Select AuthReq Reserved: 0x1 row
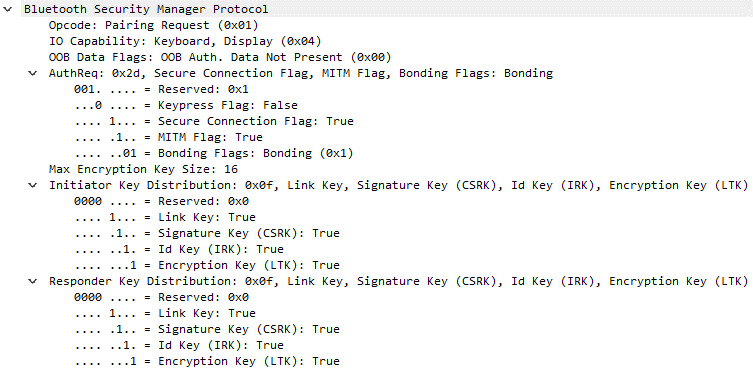The image size is (753, 371). coord(161,89)
